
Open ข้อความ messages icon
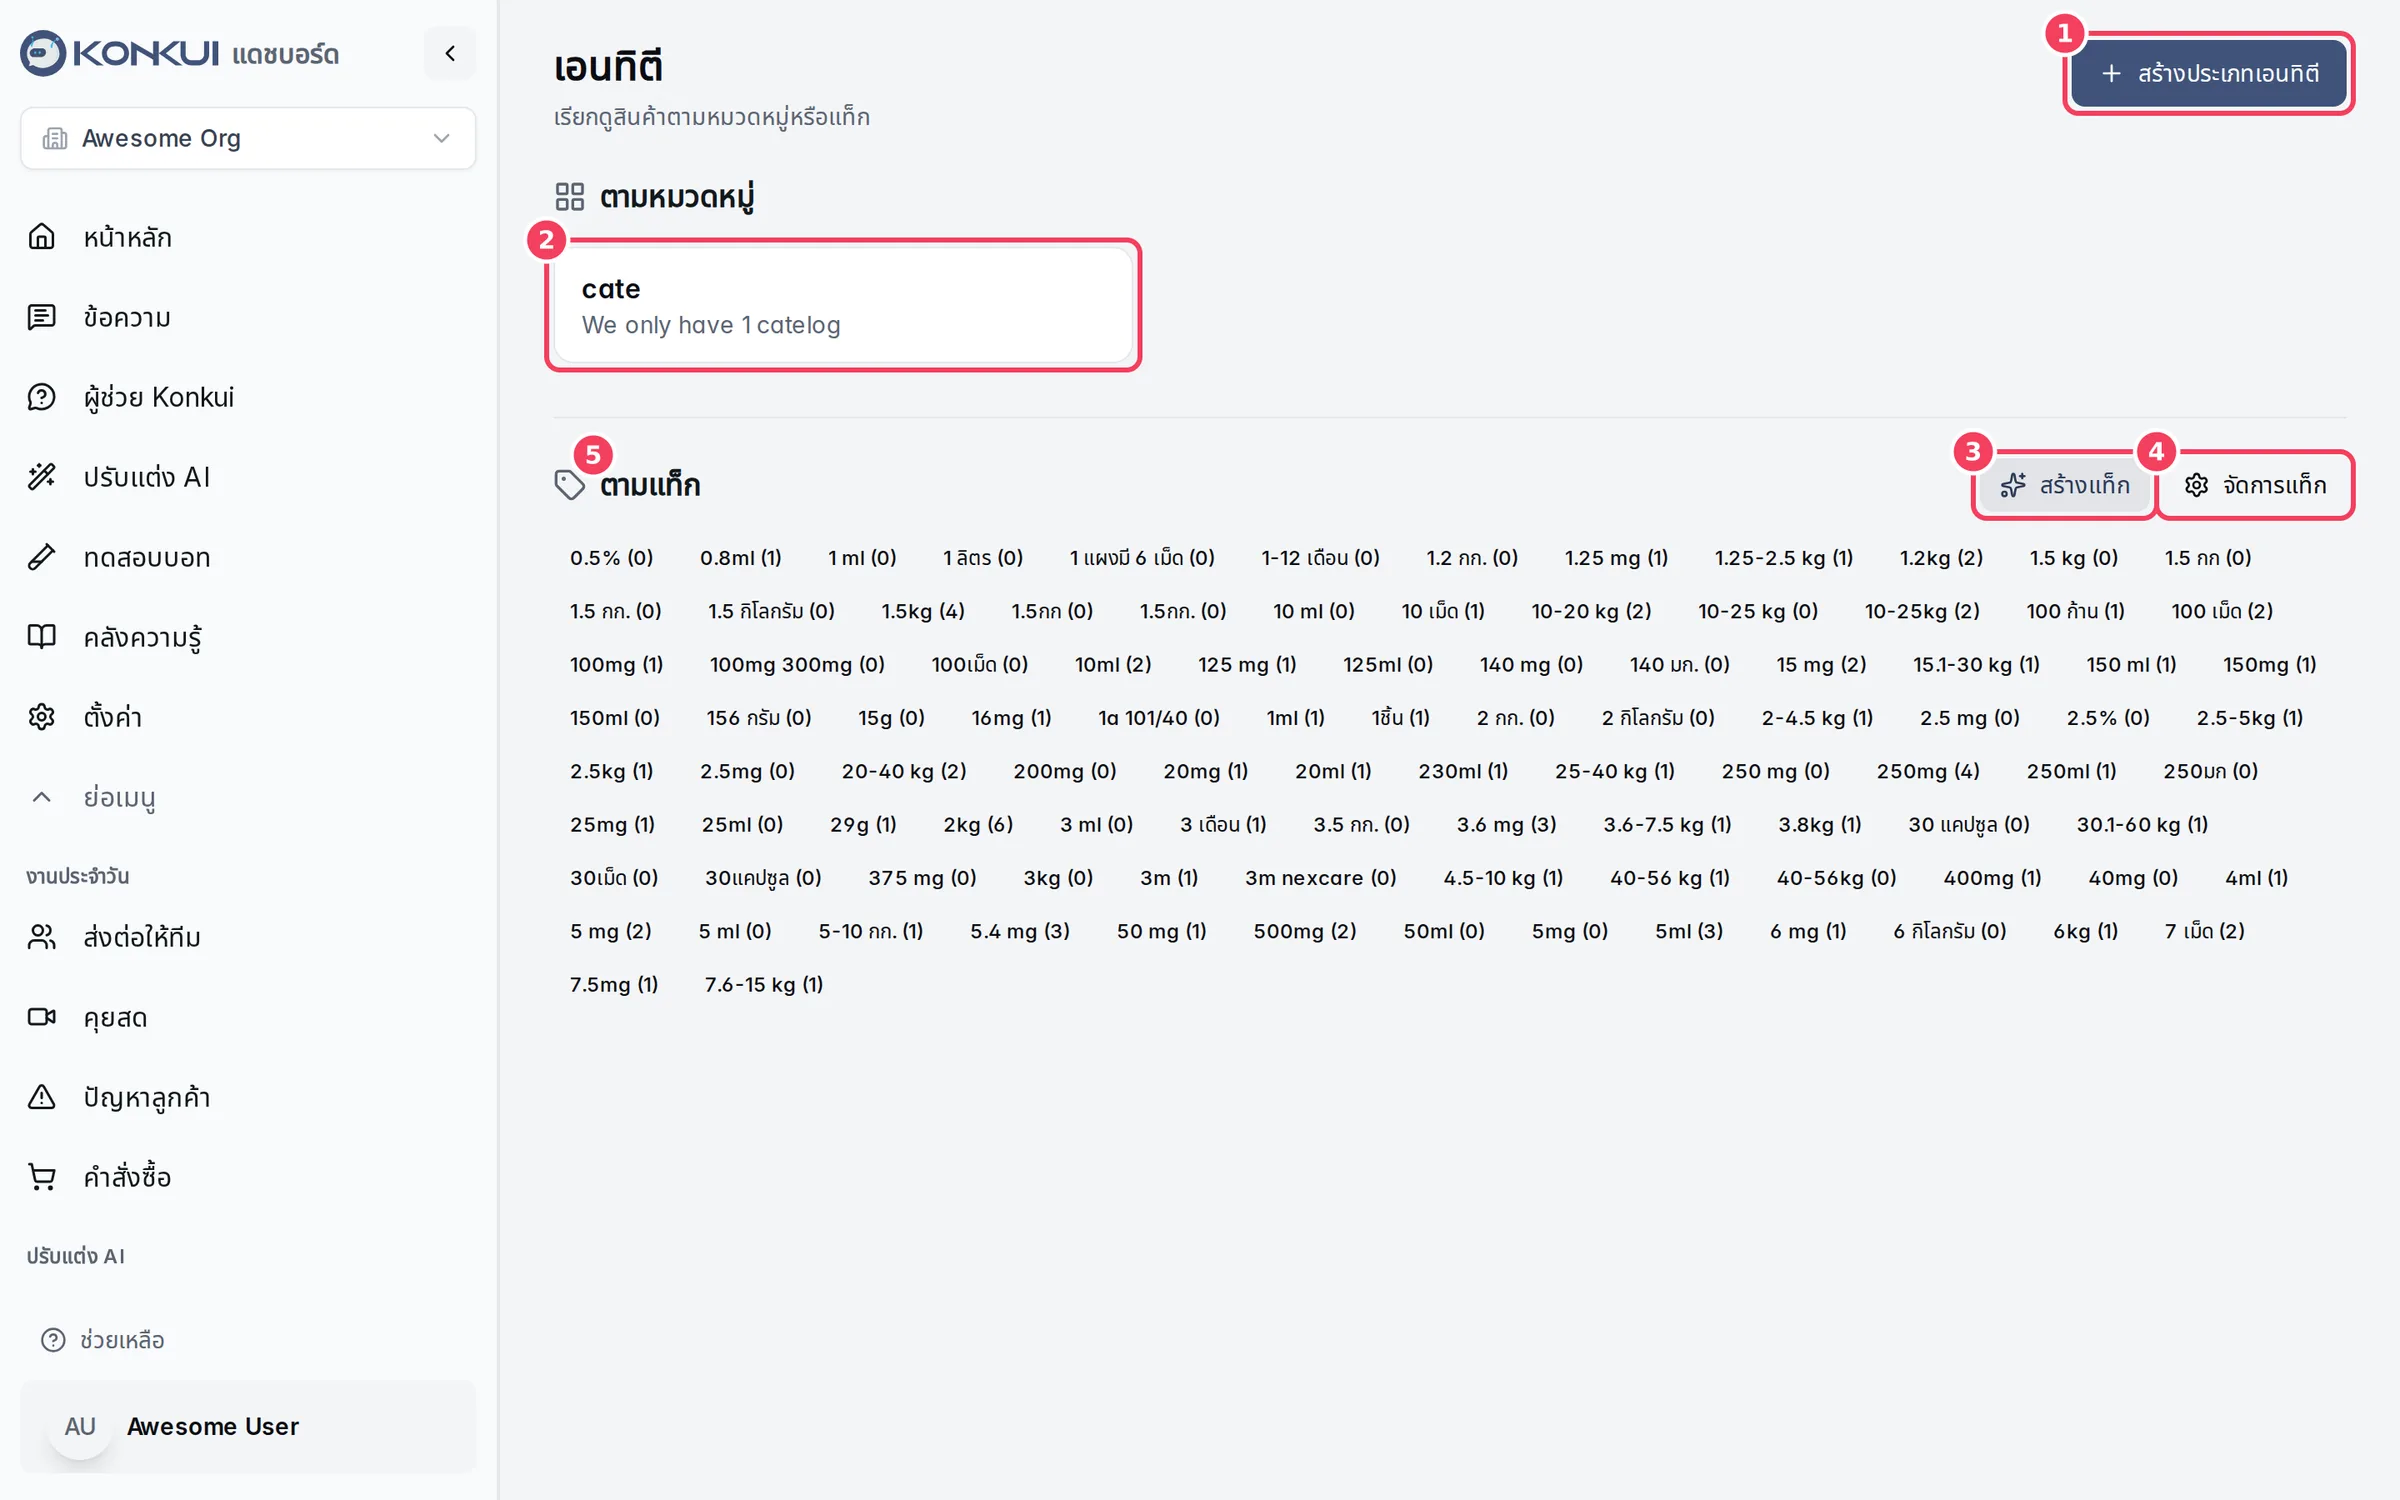[x=41, y=317]
